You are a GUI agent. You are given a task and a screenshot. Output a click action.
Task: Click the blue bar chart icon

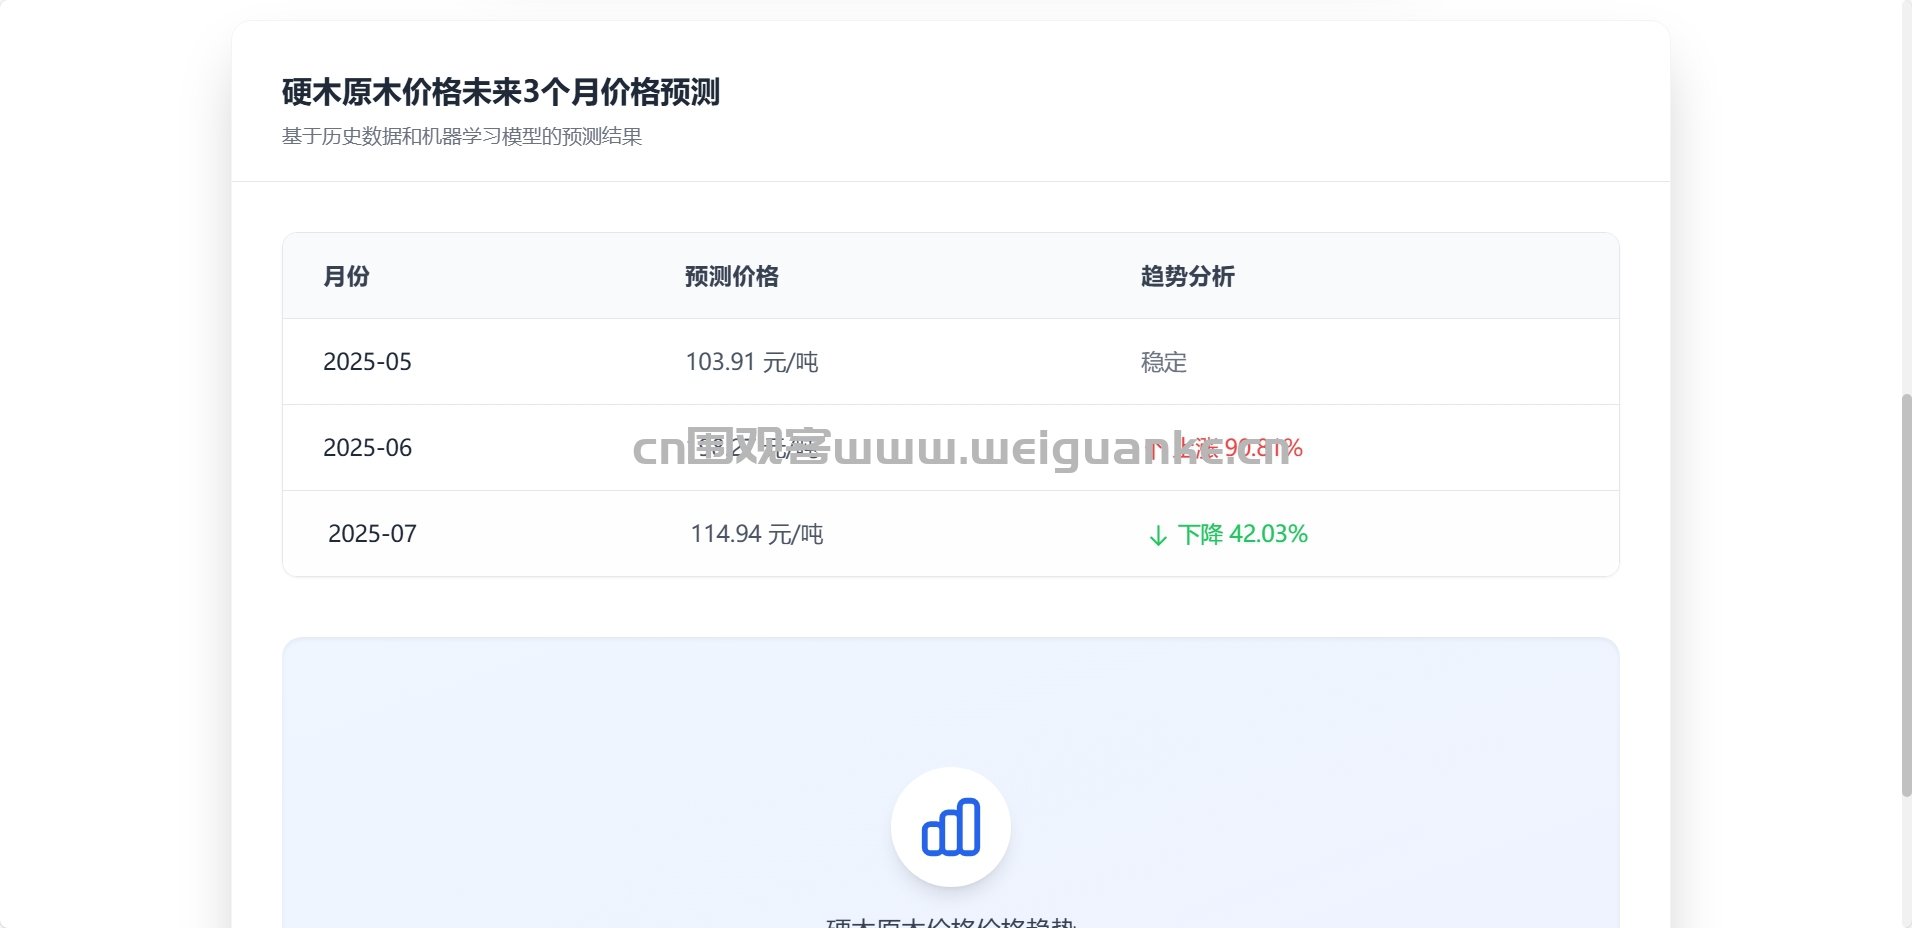click(x=951, y=827)
